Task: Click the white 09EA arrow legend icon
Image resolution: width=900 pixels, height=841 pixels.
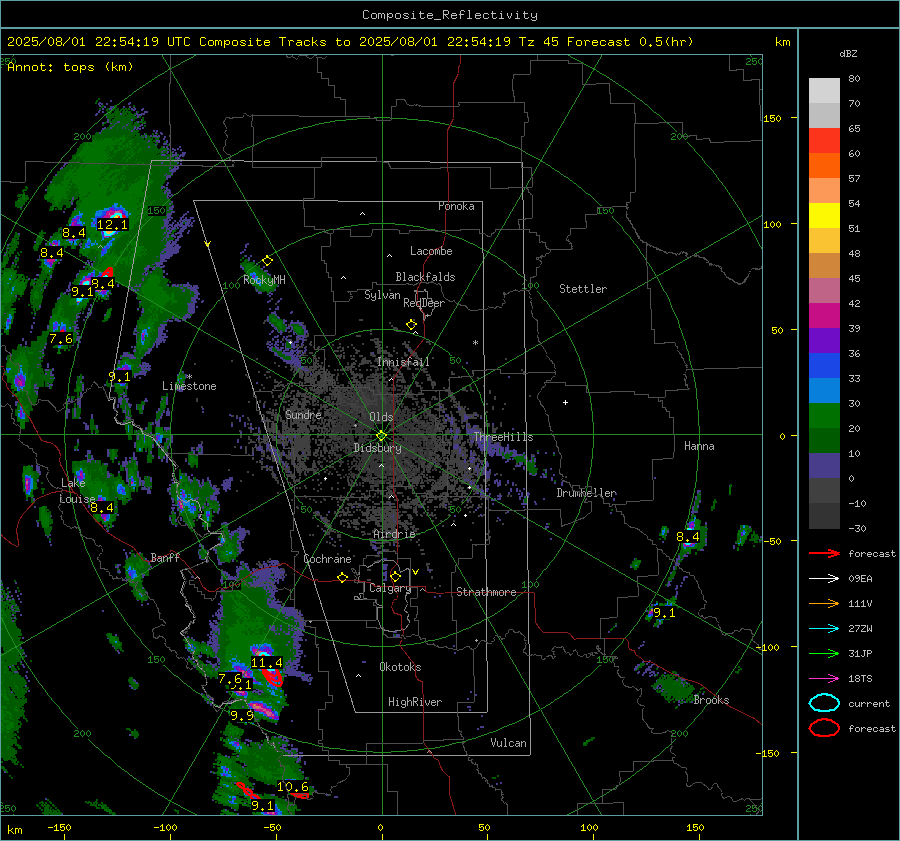Action: pos(824,579)
